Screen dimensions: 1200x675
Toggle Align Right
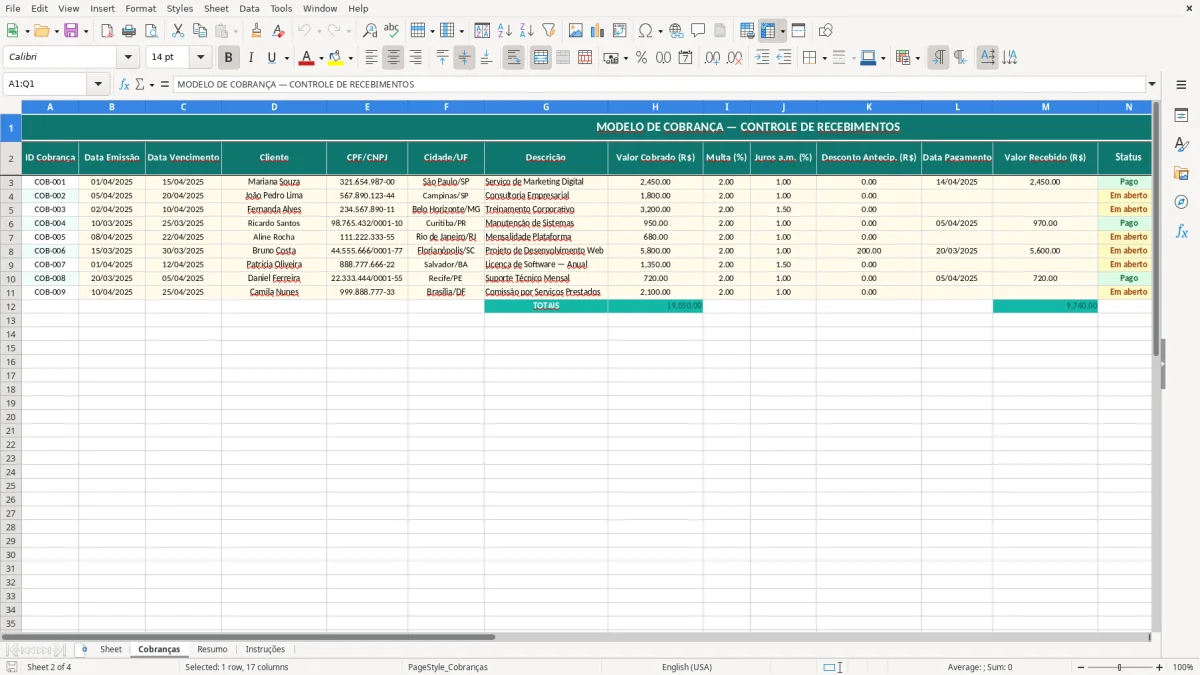coord(415,58)
